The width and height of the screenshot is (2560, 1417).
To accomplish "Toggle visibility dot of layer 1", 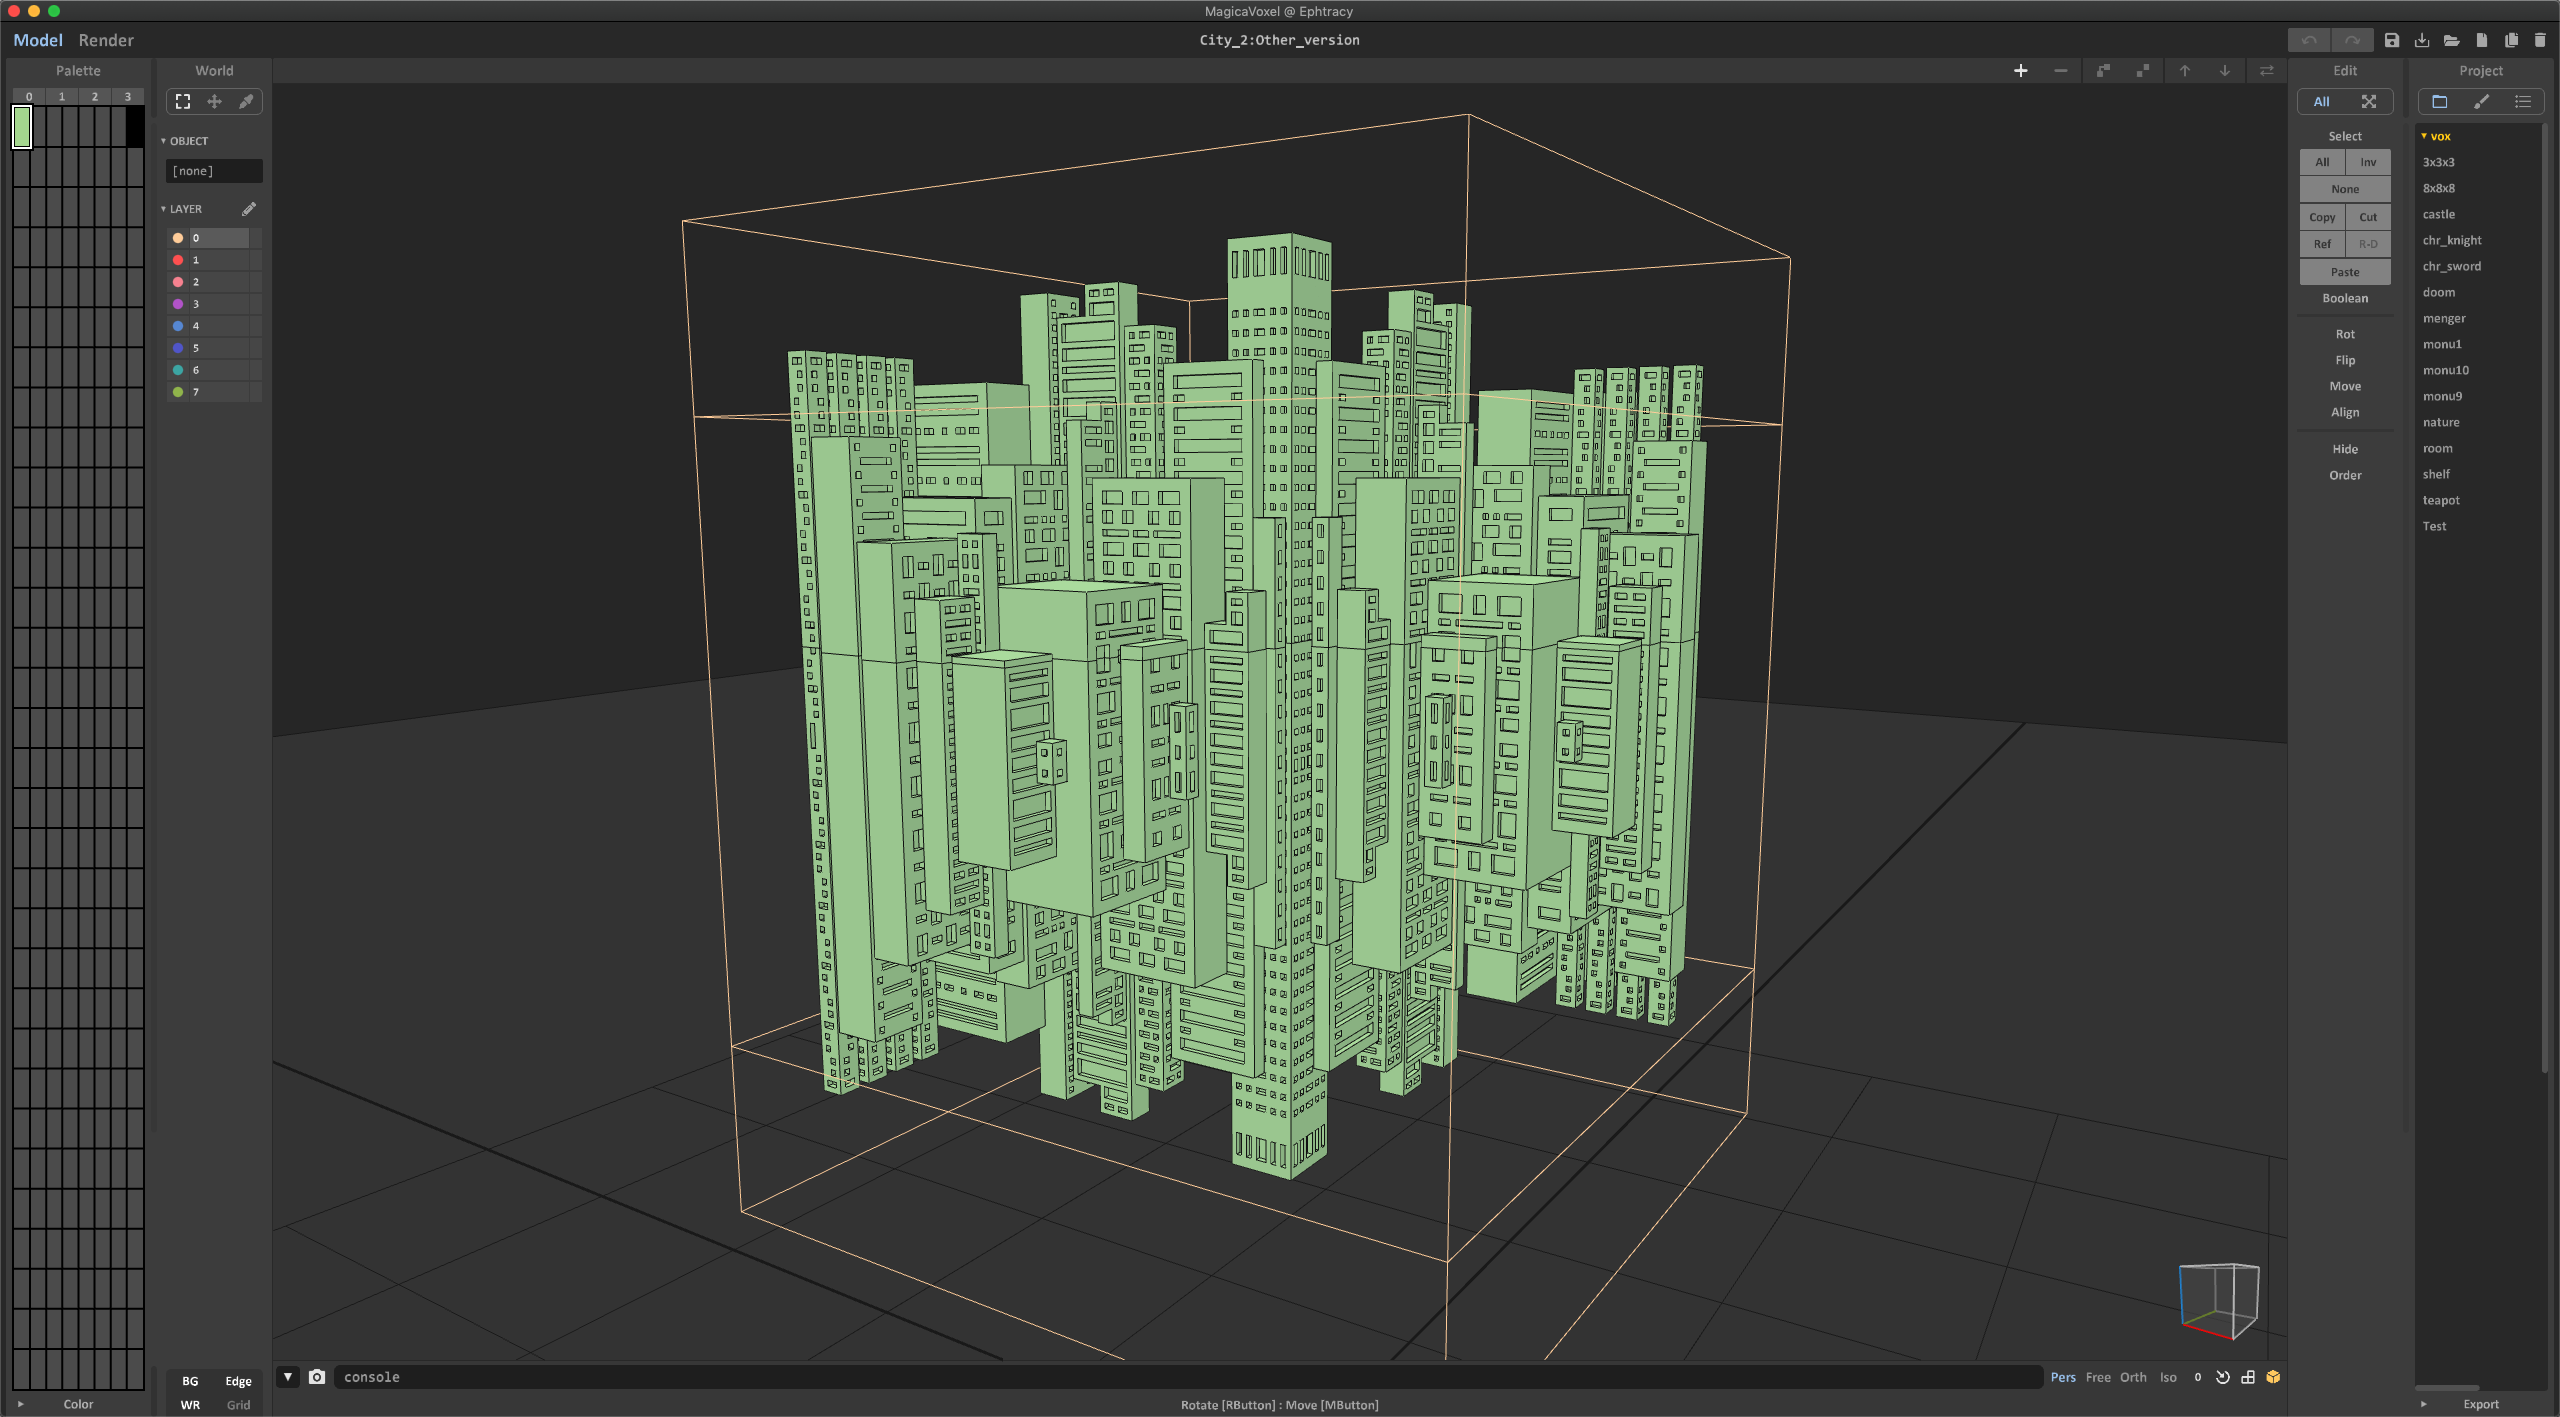I will [x=178, y=260].
